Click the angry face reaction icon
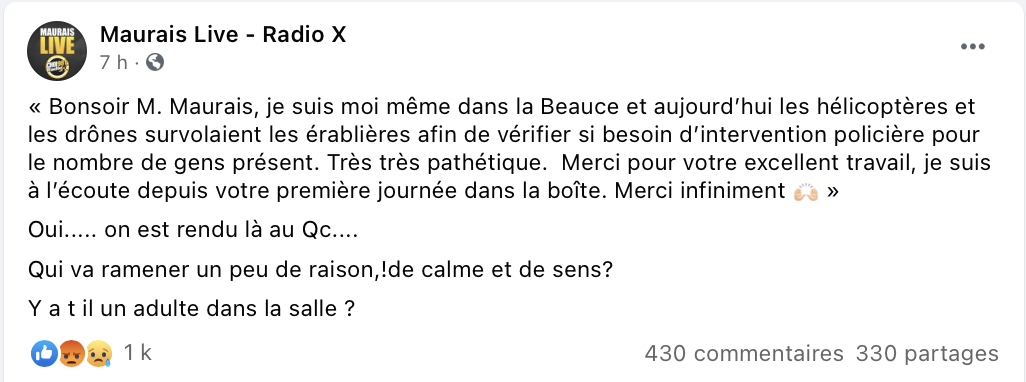This screenshot has width=1026, height=382. click(x=71, y=354)
